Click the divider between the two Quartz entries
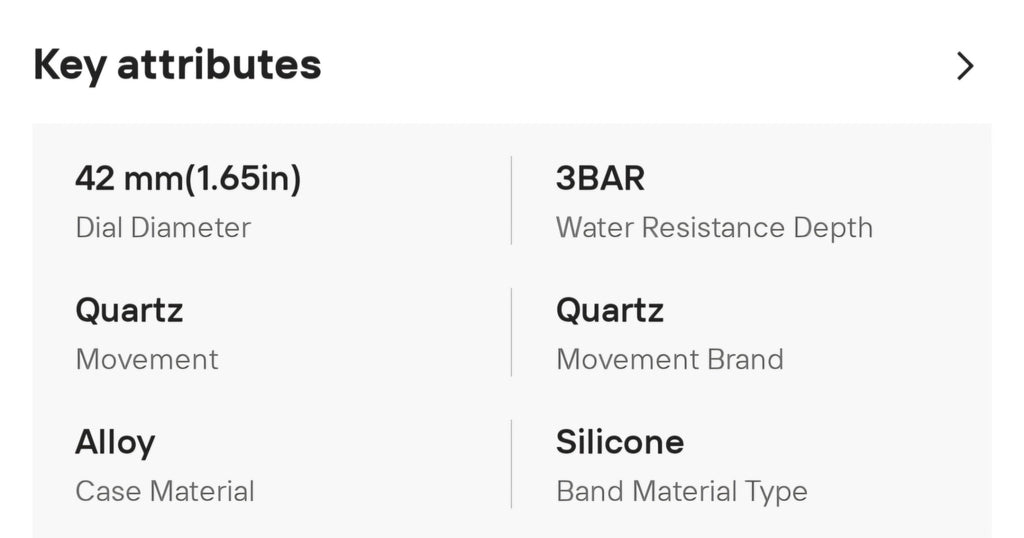Screen dimensions: 1024x538 tap(511, 332)
